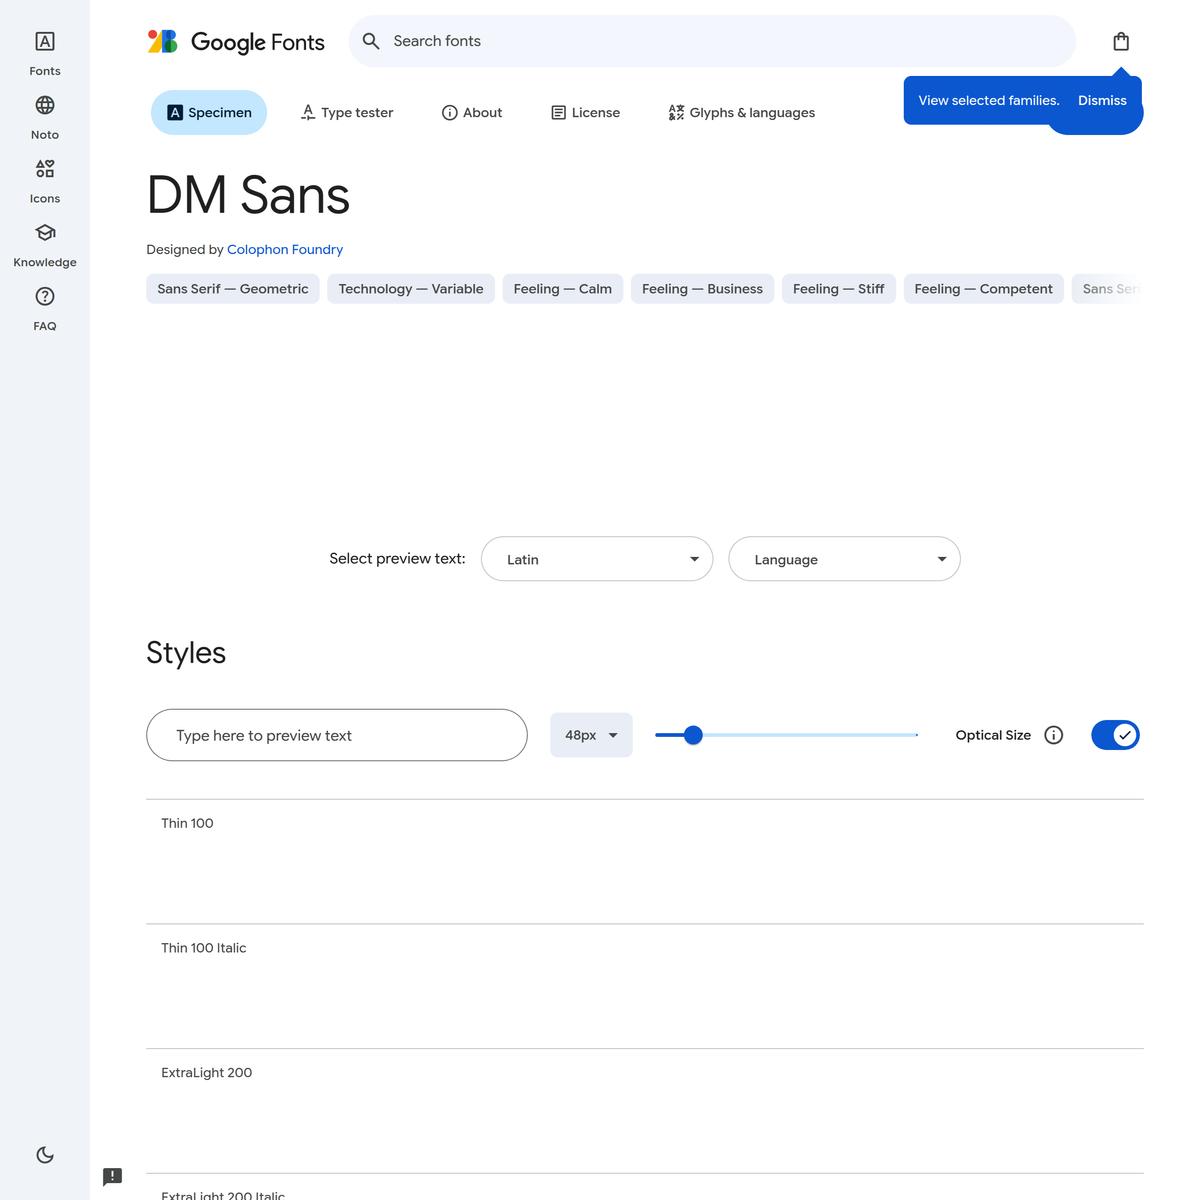Open the Knowledge graduation cap icon
This screenshot has height=1200, width=1200.
[45, 233]
